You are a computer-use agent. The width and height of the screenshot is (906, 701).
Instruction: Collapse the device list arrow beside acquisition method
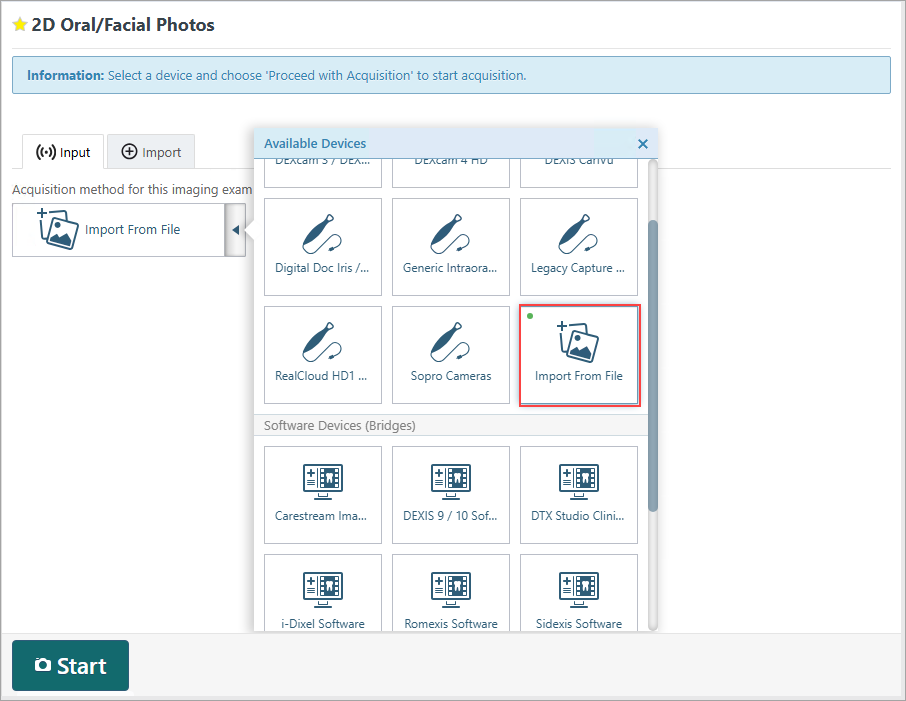click(235, 230)
